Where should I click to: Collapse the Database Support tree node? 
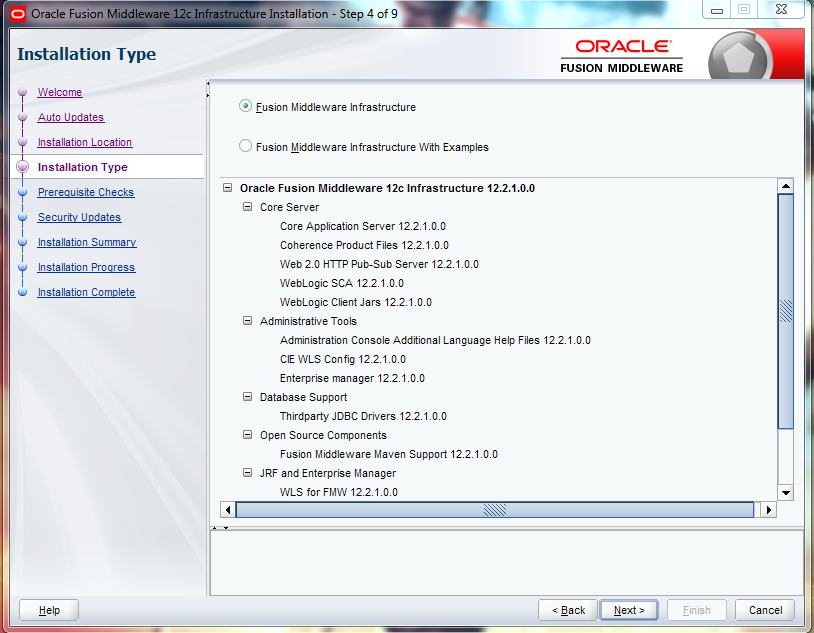point(248,397)
